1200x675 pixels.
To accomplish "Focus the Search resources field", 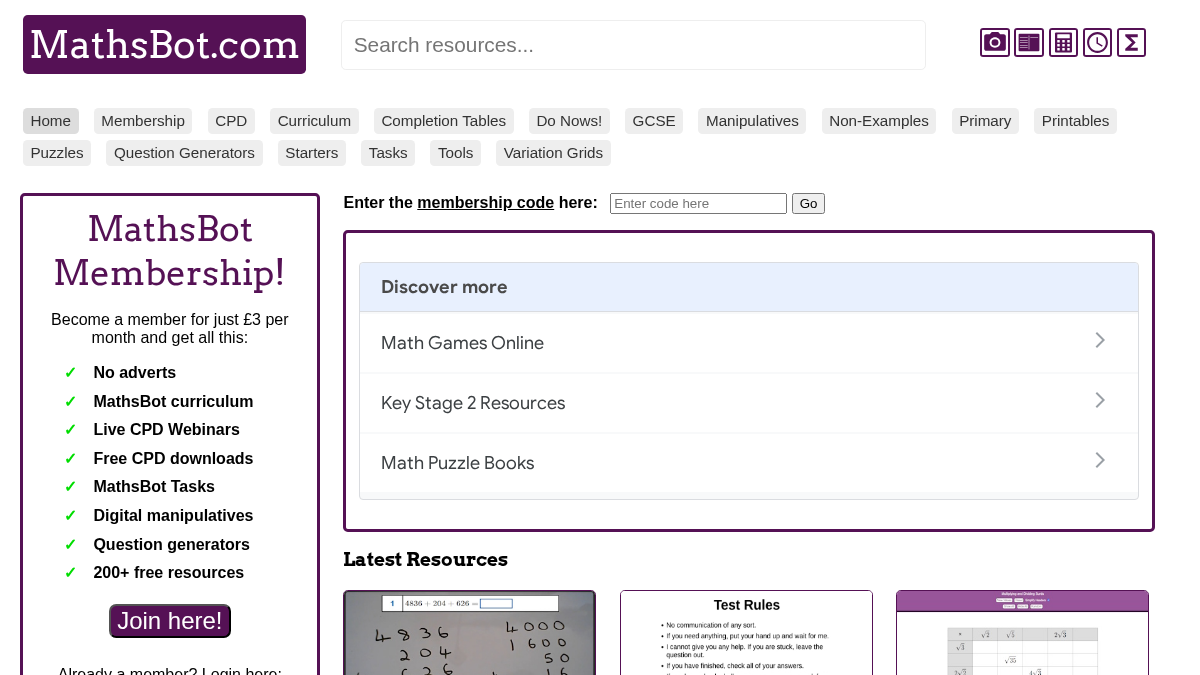I will pyautogui.click(x=633, y=45).
